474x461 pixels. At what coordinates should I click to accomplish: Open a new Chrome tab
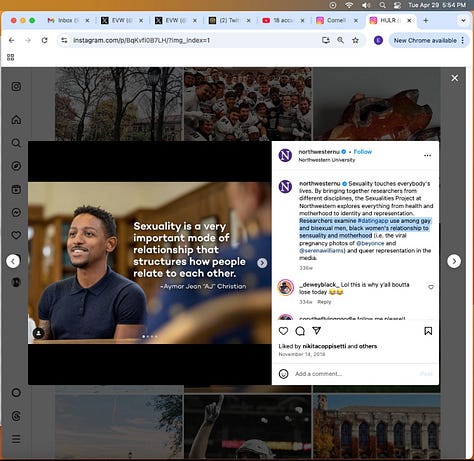click(426, 20)
